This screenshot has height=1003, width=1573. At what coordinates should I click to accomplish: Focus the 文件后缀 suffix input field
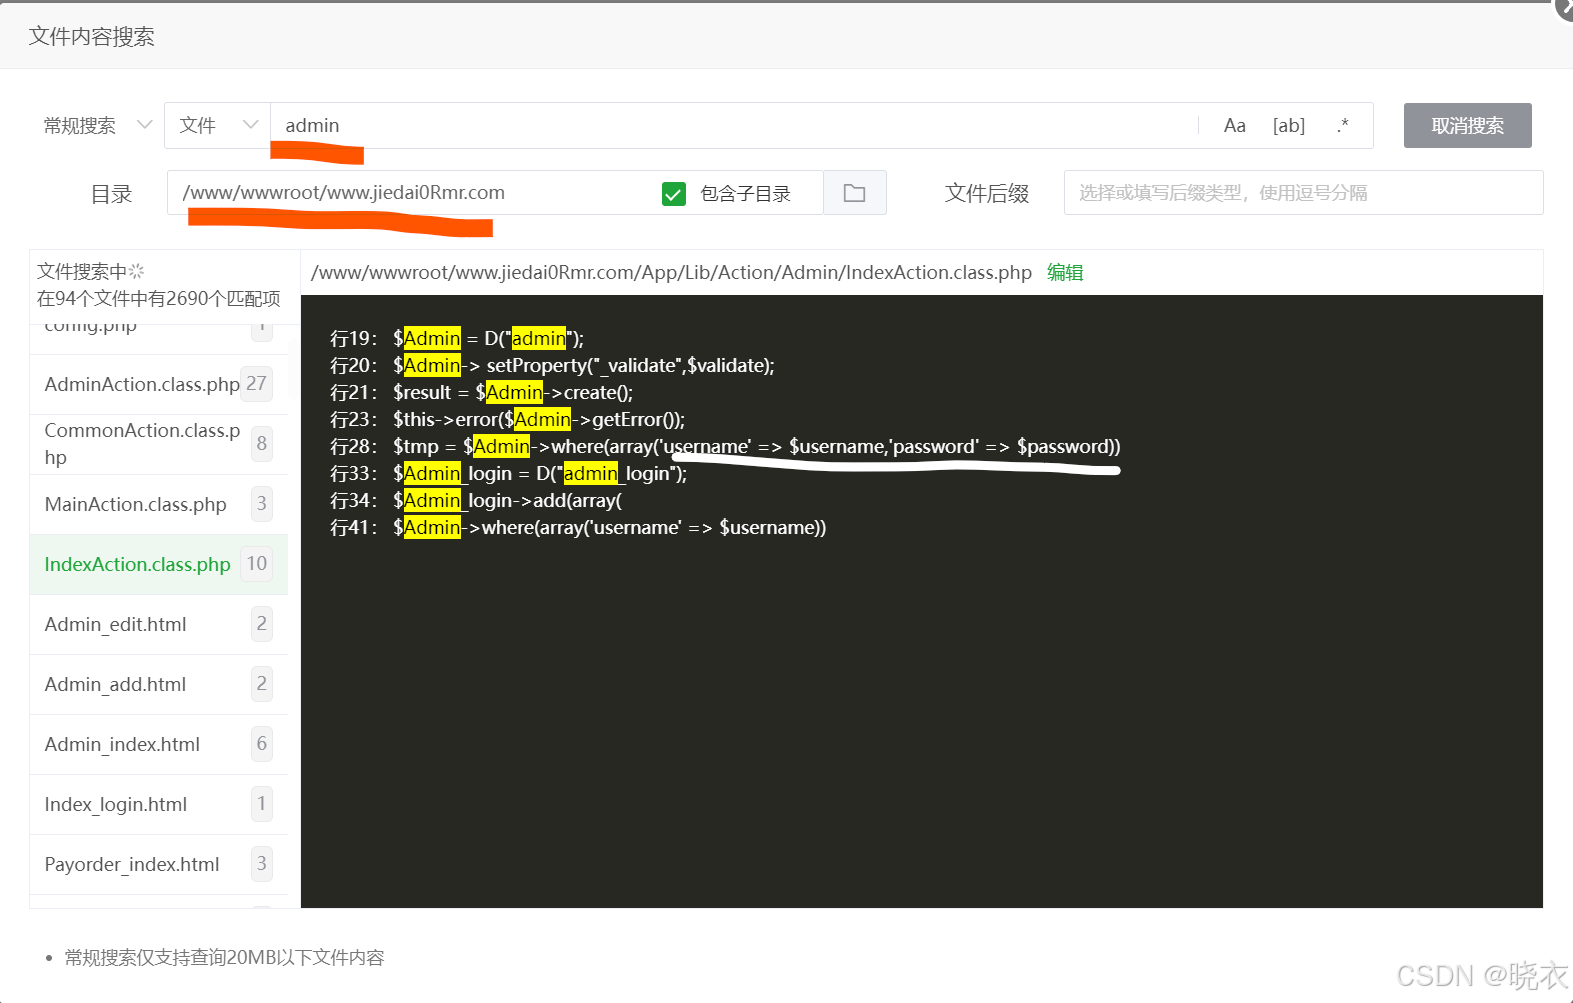tap(1303, 193)
